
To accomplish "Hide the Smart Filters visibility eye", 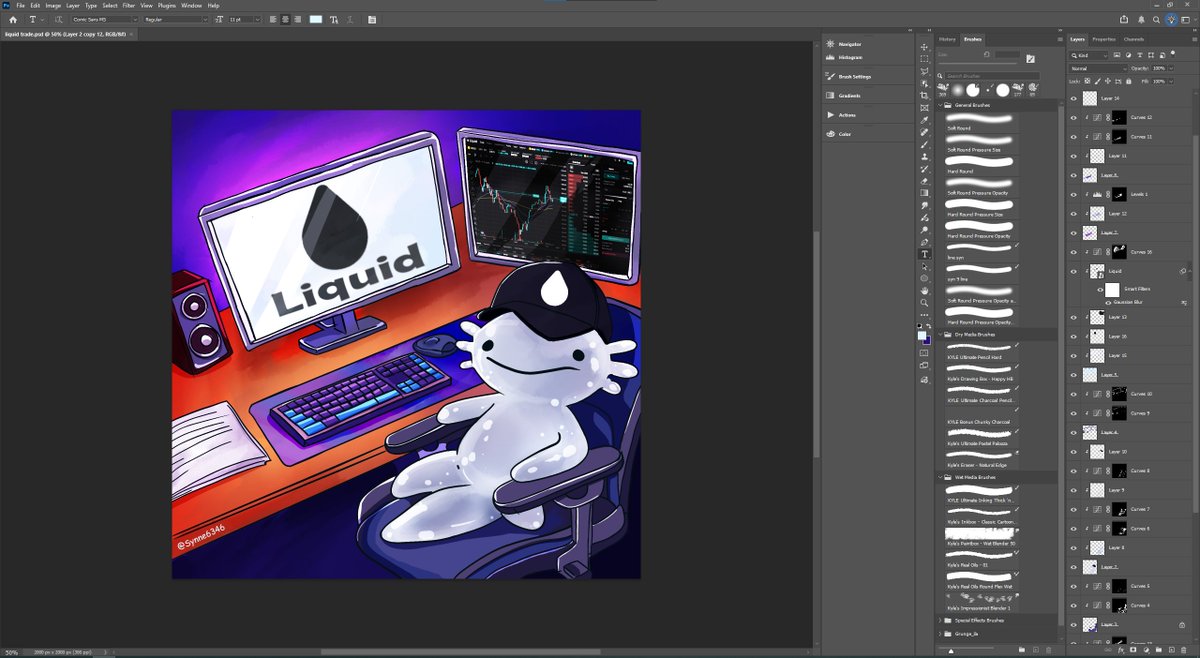I will click(1101, 290).
